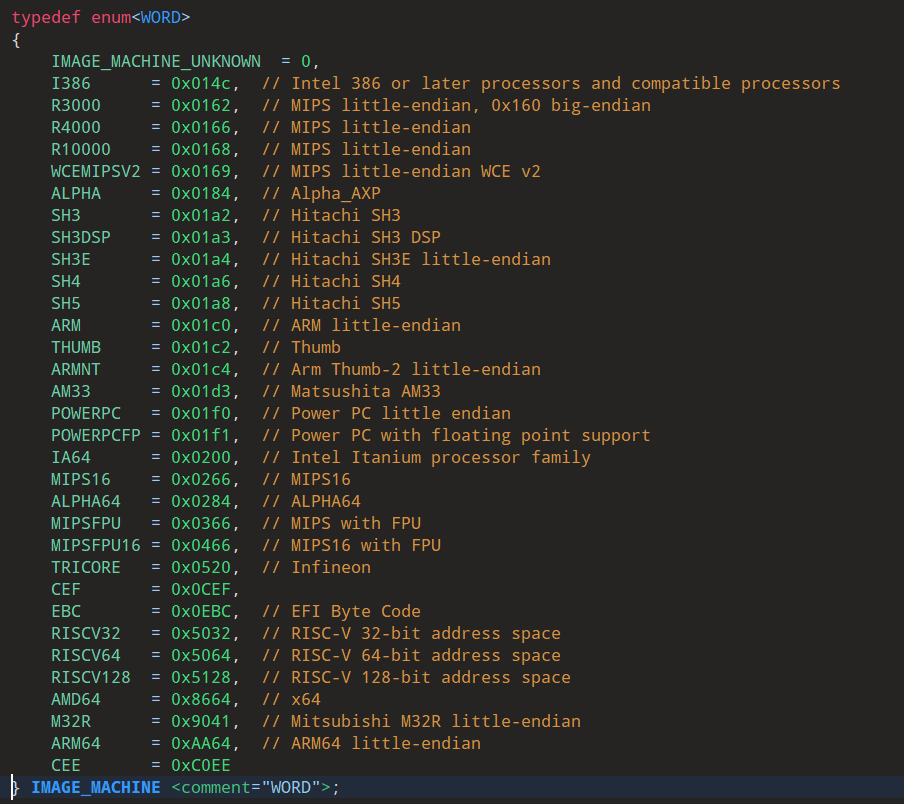Click the 'ARM little-endian' comment
The image size is (904, 804).
[376, 325]
